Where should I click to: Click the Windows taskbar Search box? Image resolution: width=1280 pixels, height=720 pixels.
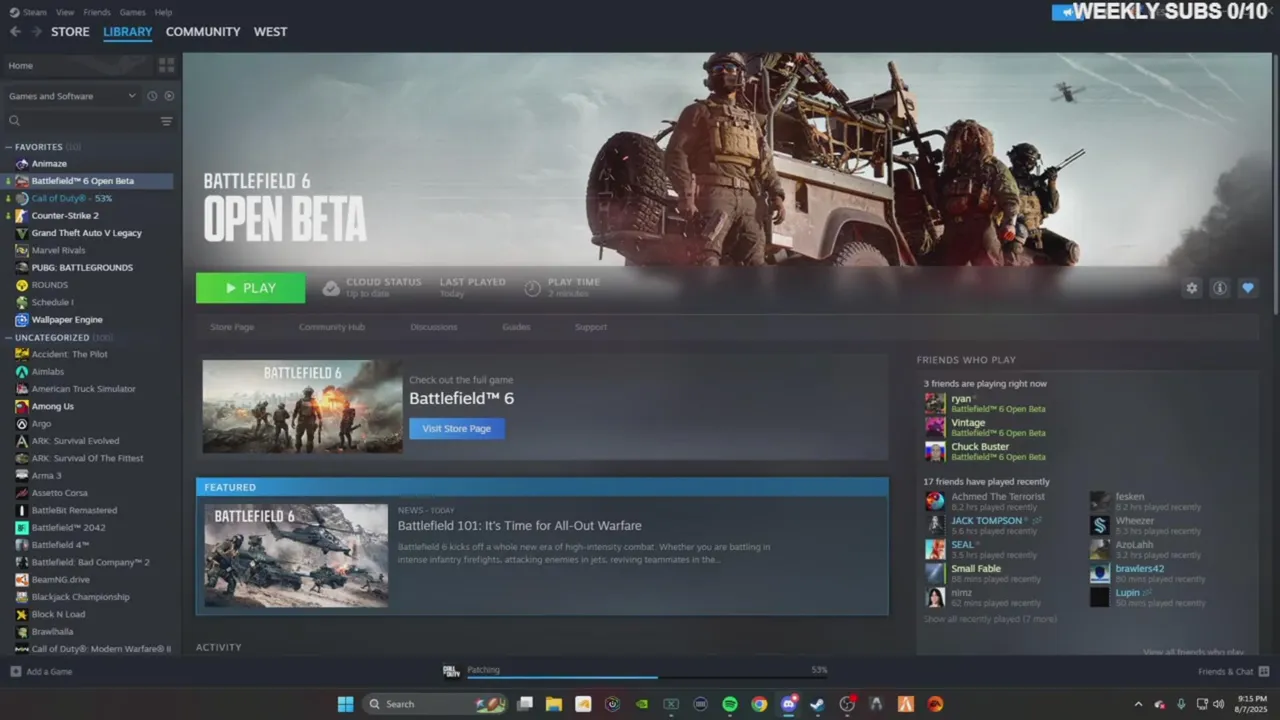click(436, 704)
